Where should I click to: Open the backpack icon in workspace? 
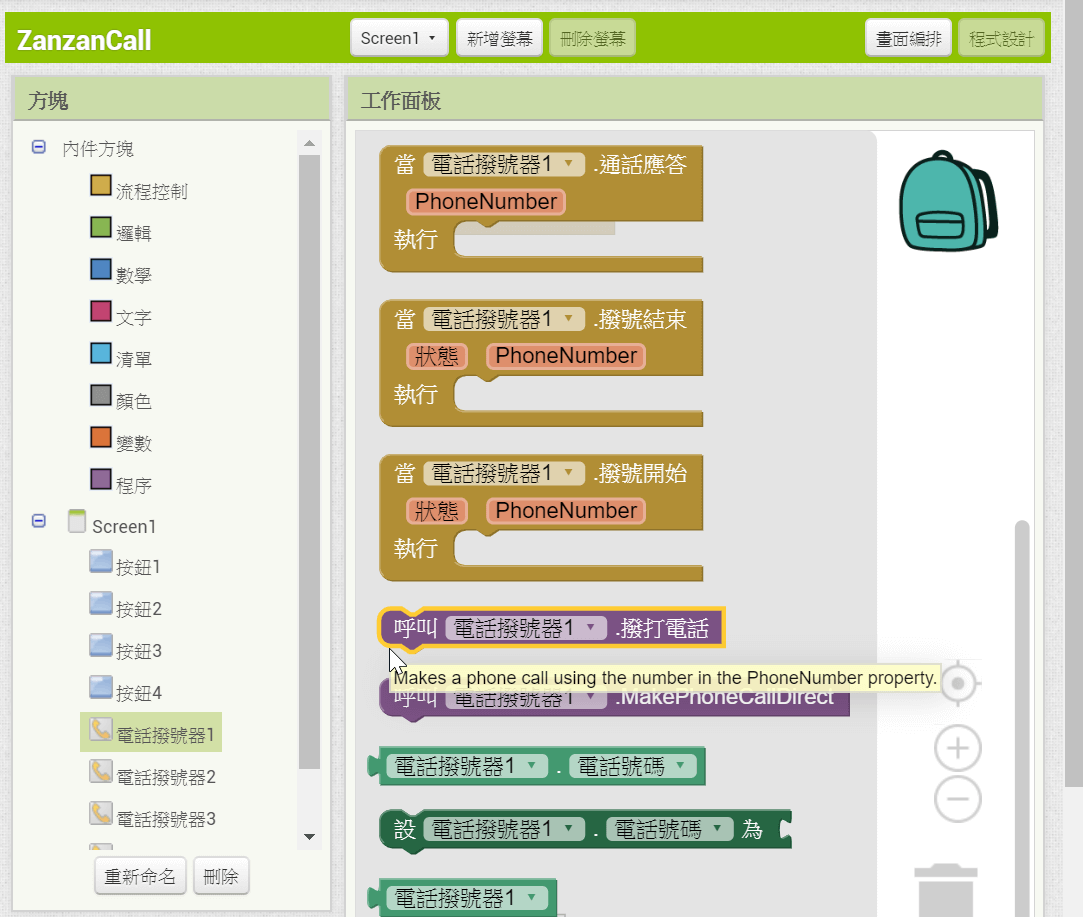click(x=948, y=201)
